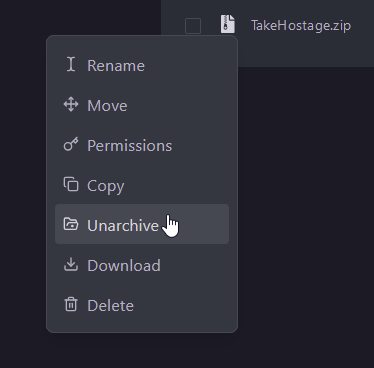Click the Download arrow-tray icon

click(71, 264)
